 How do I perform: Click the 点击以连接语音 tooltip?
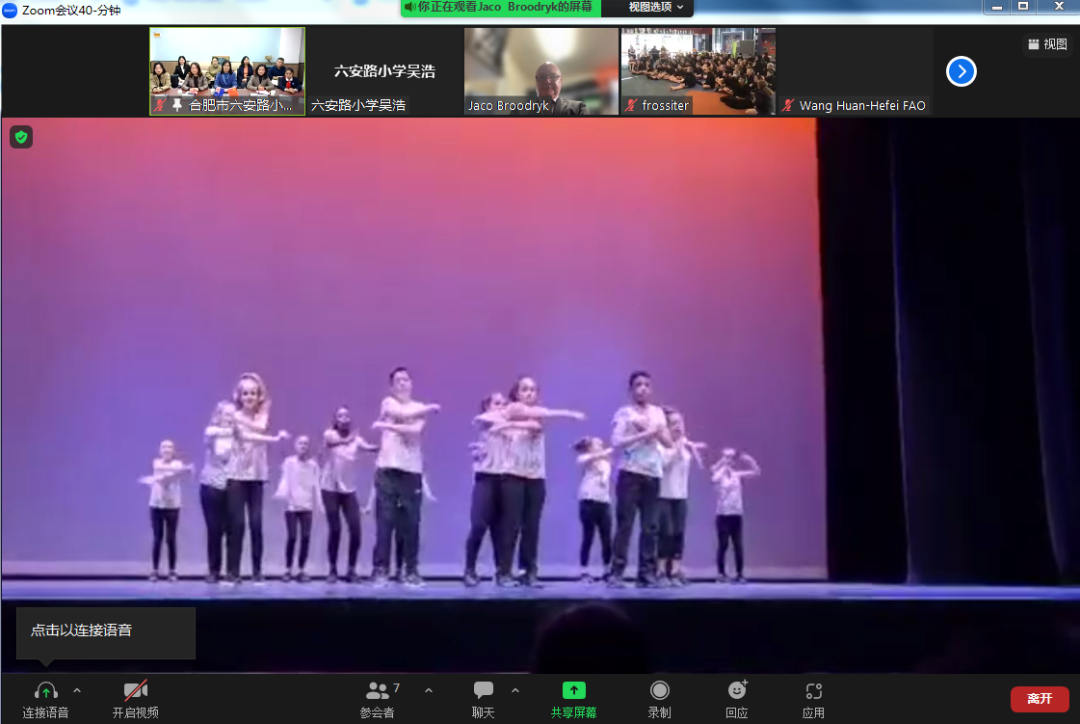click(x=106, y=632)
